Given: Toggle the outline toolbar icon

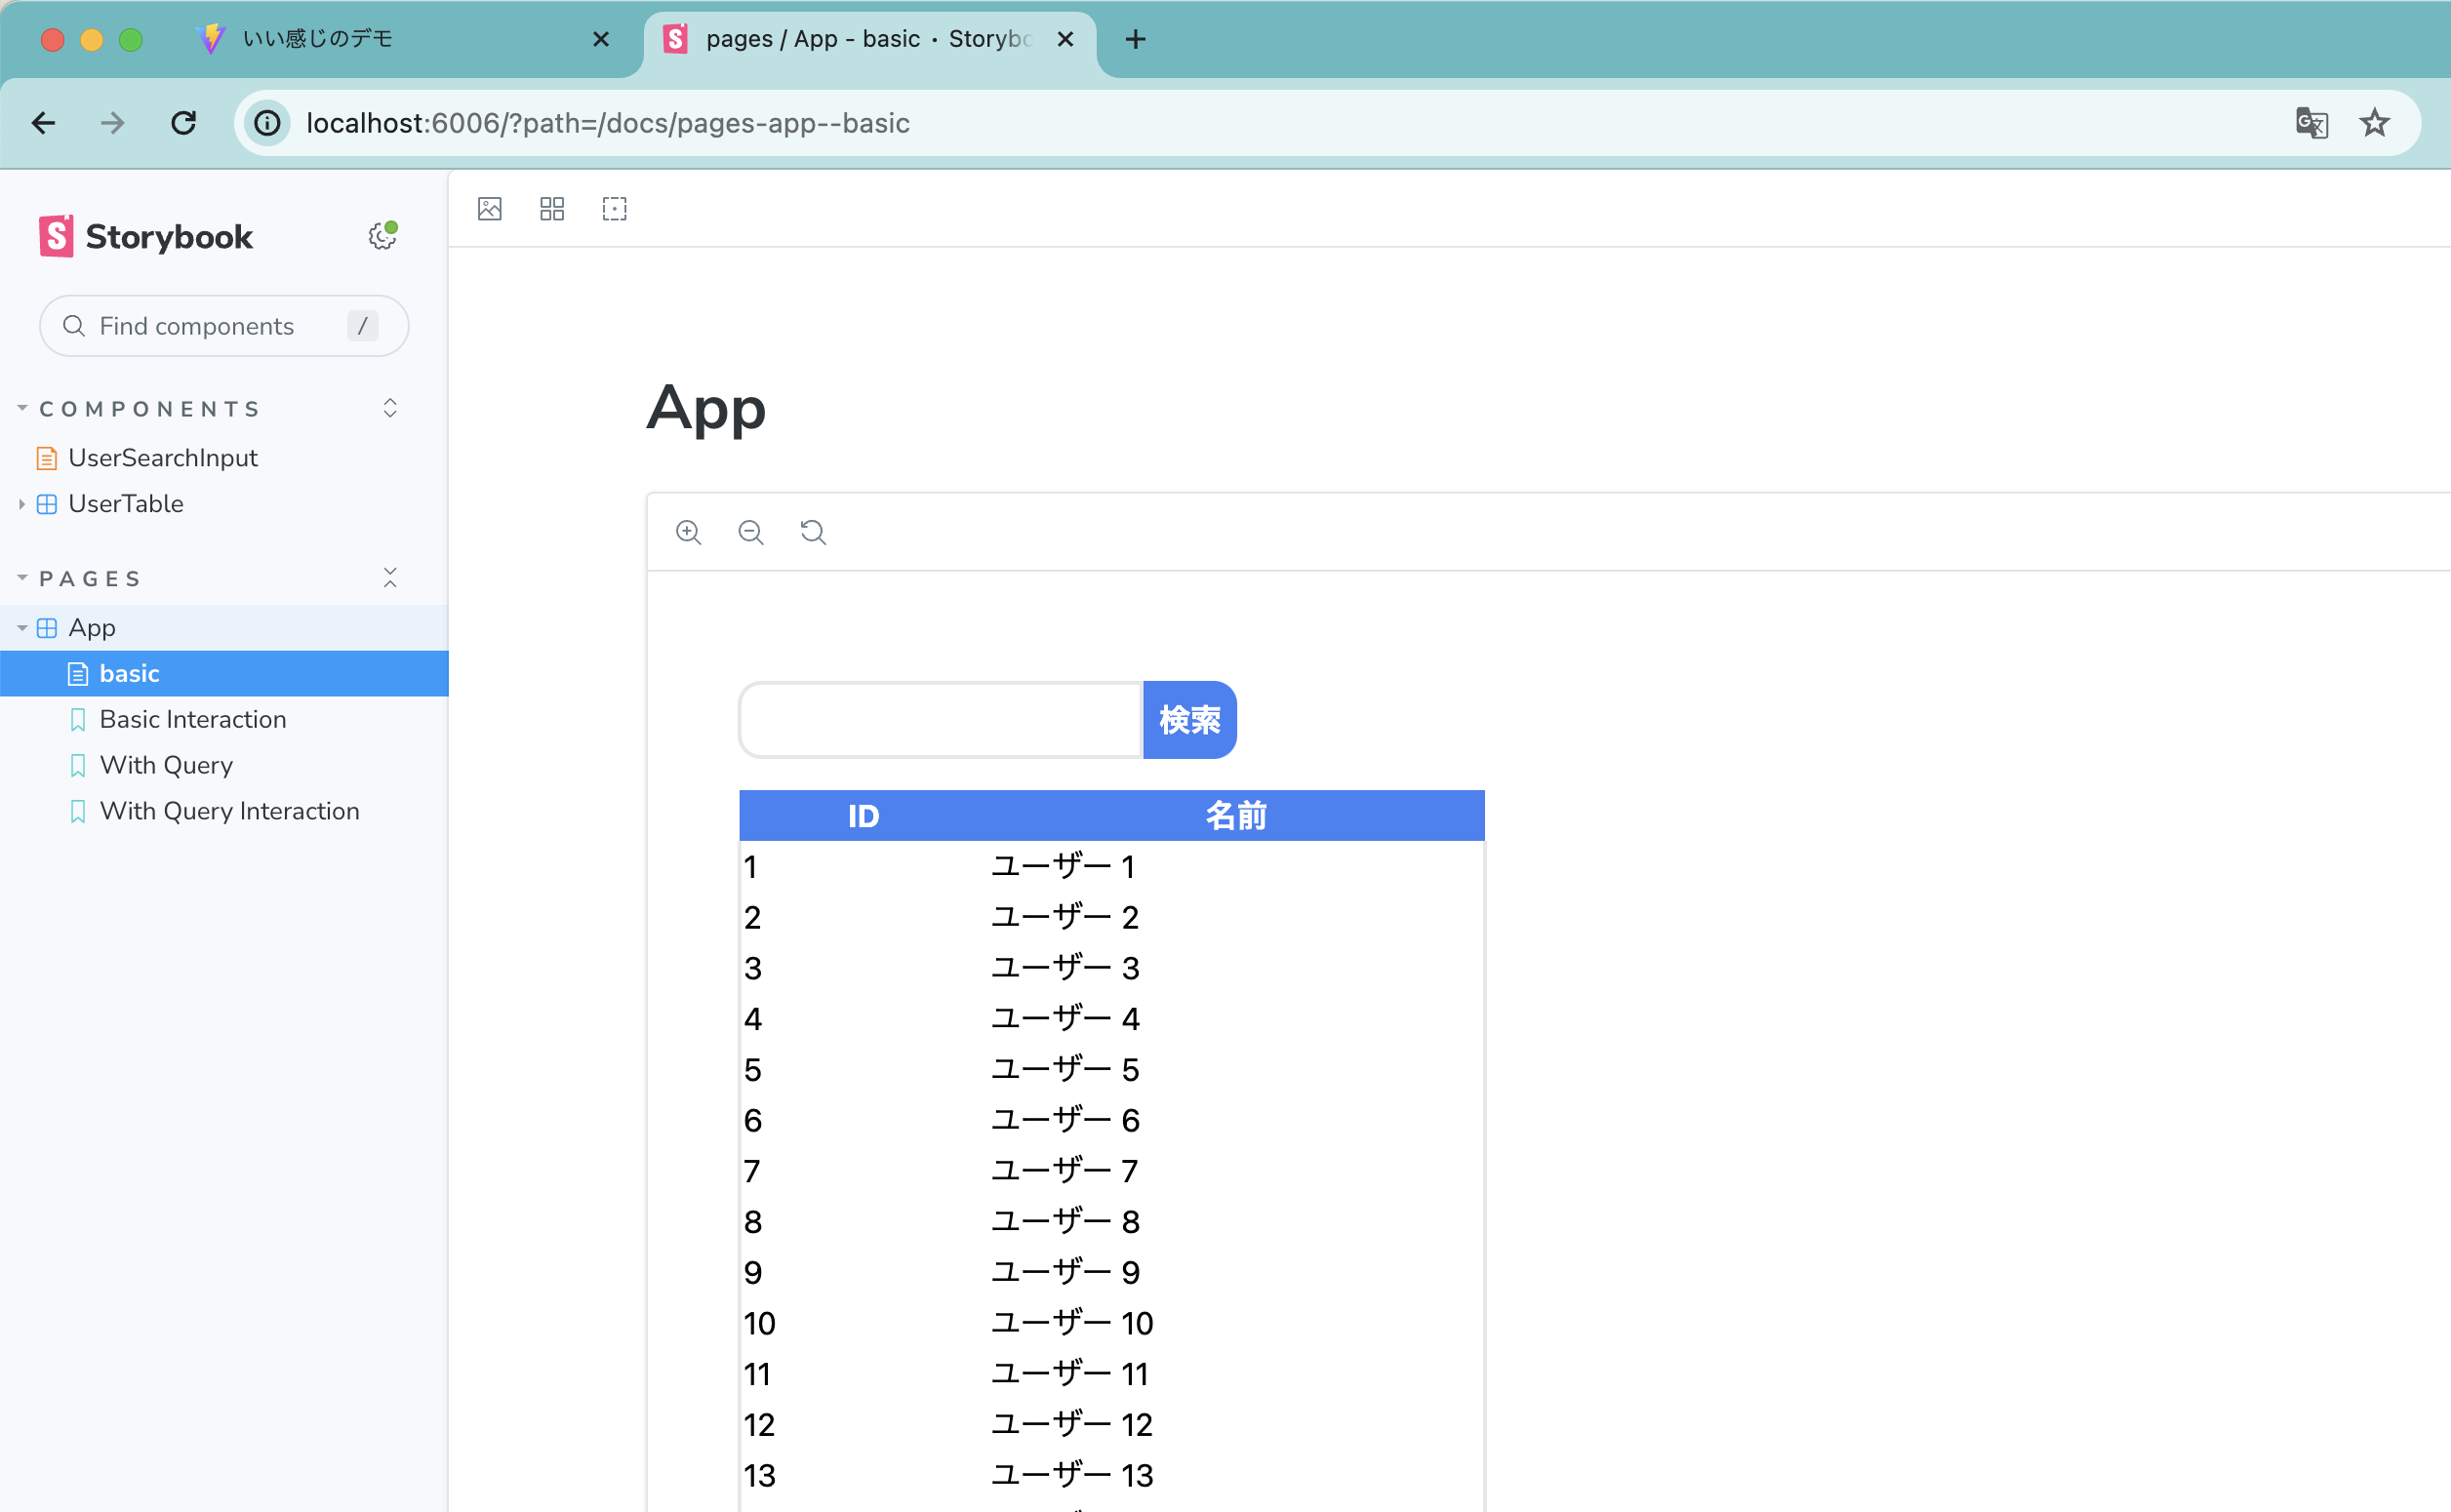Looking at the screenshot, I should 614,209.
